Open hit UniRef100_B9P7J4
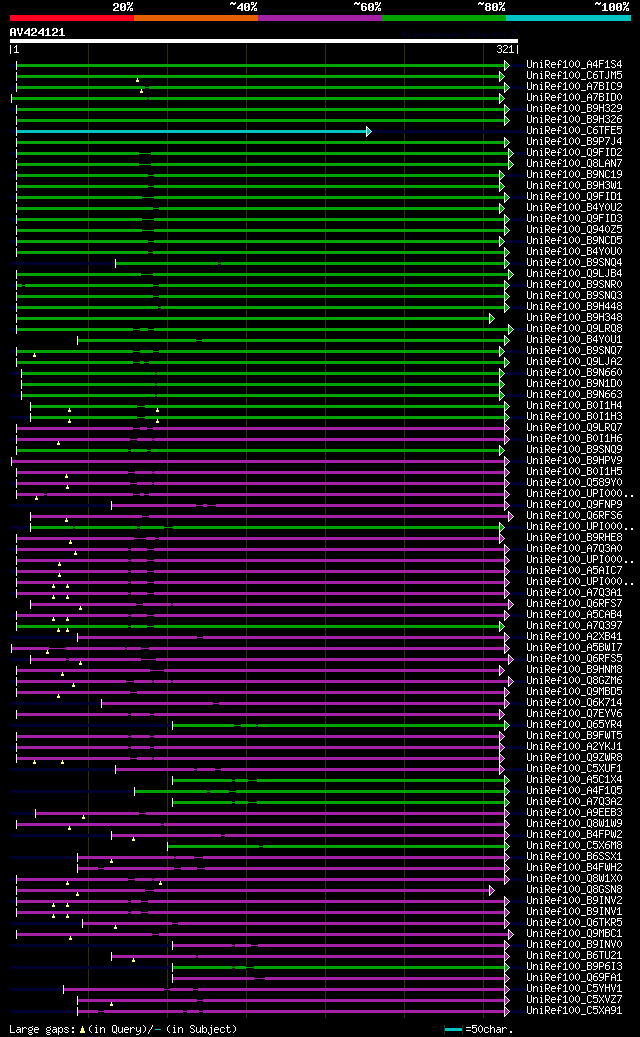Screen dimensions: 640x1037 coord(574,142)
